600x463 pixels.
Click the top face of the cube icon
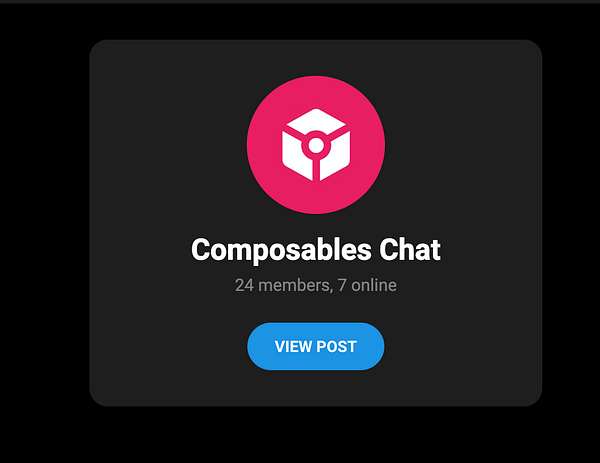coord(316,121)
